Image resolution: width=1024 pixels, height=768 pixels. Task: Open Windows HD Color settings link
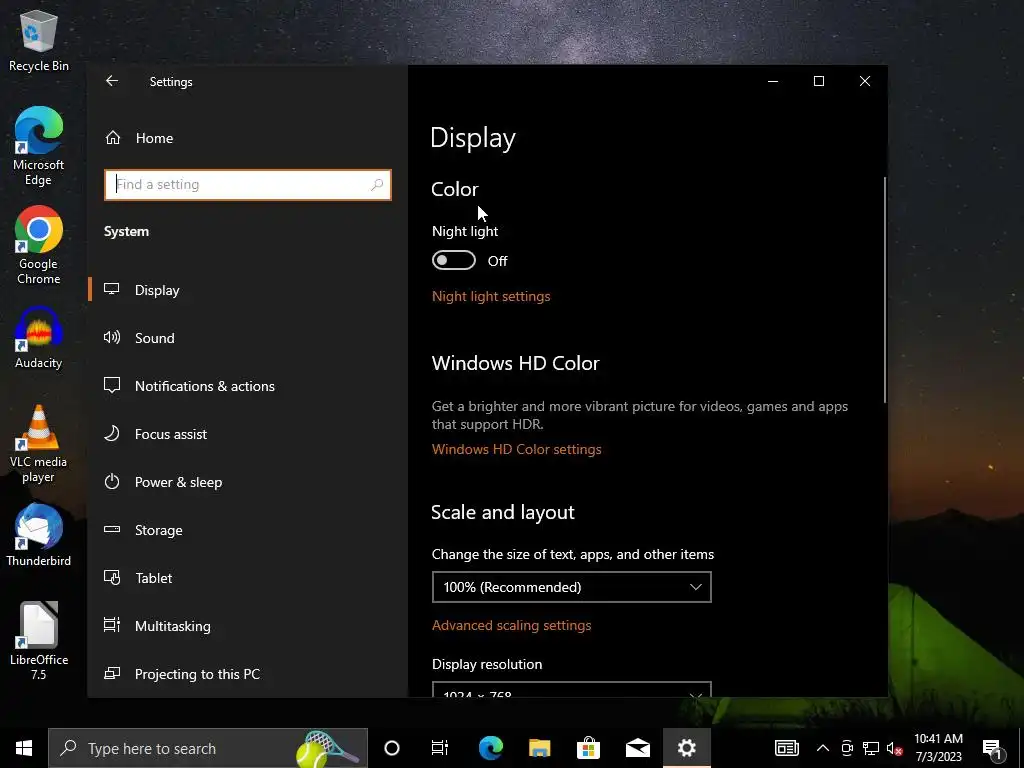(x=517, y=449)
